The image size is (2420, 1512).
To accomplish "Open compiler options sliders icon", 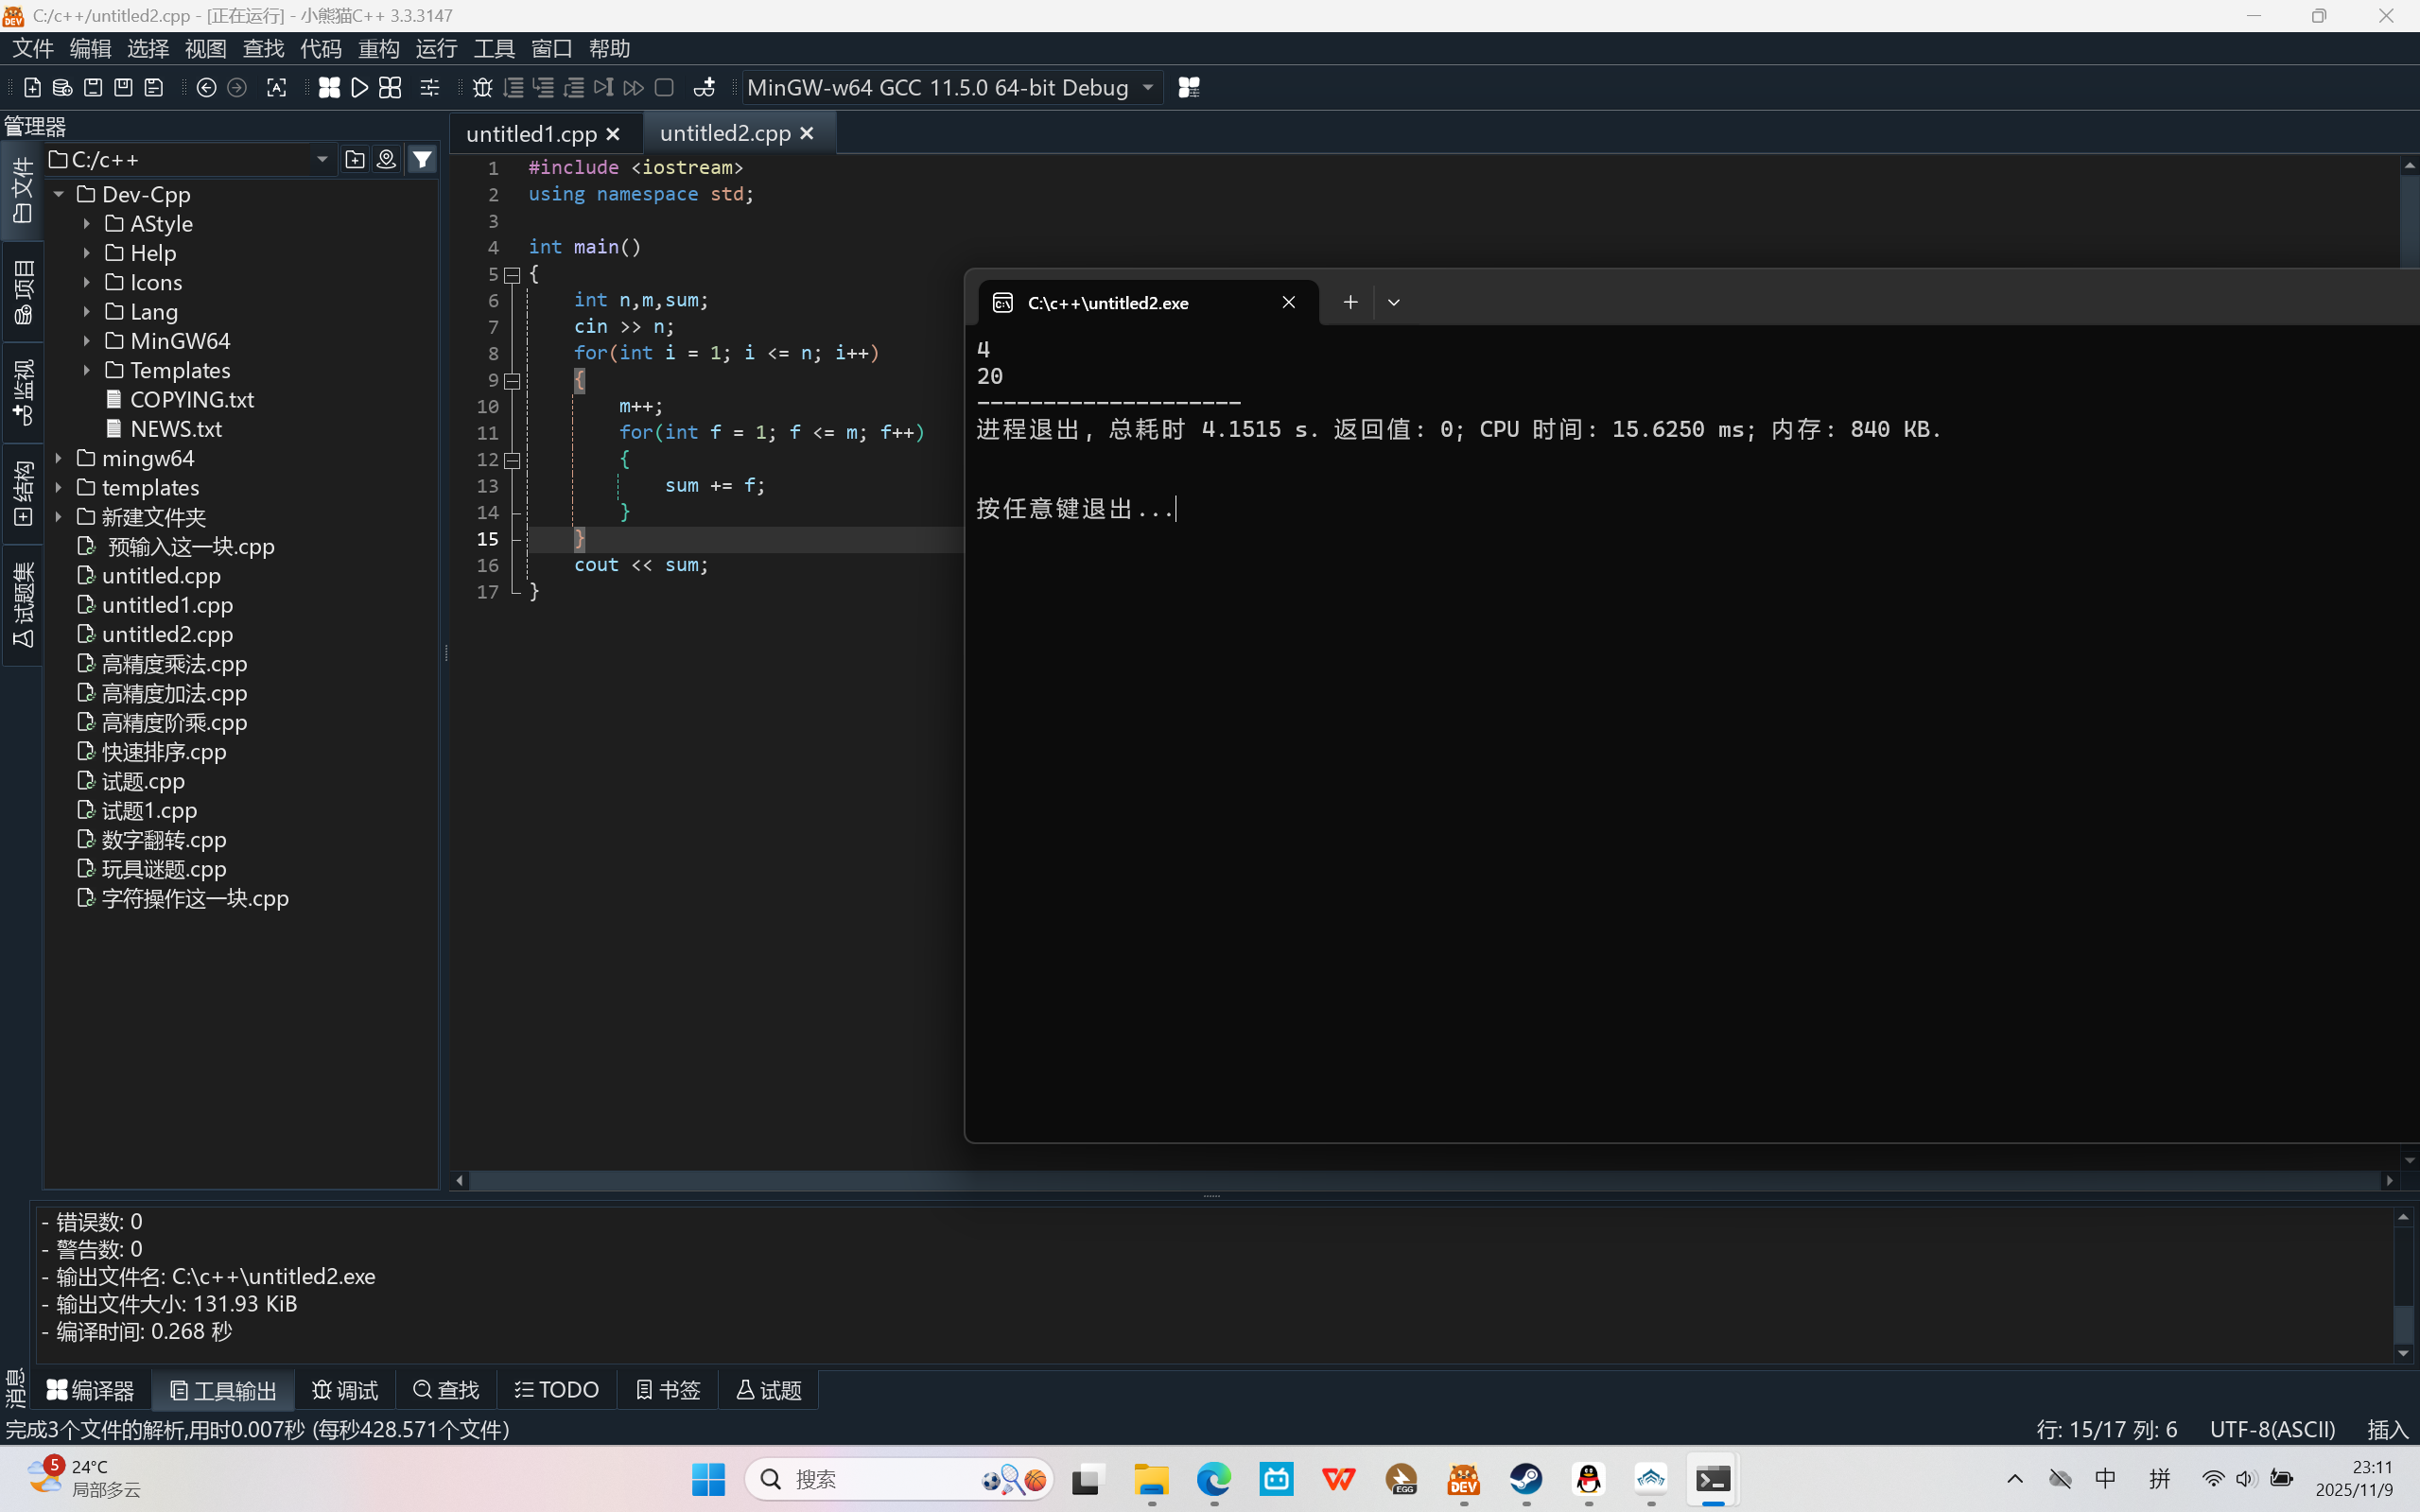I will point(430,88).
